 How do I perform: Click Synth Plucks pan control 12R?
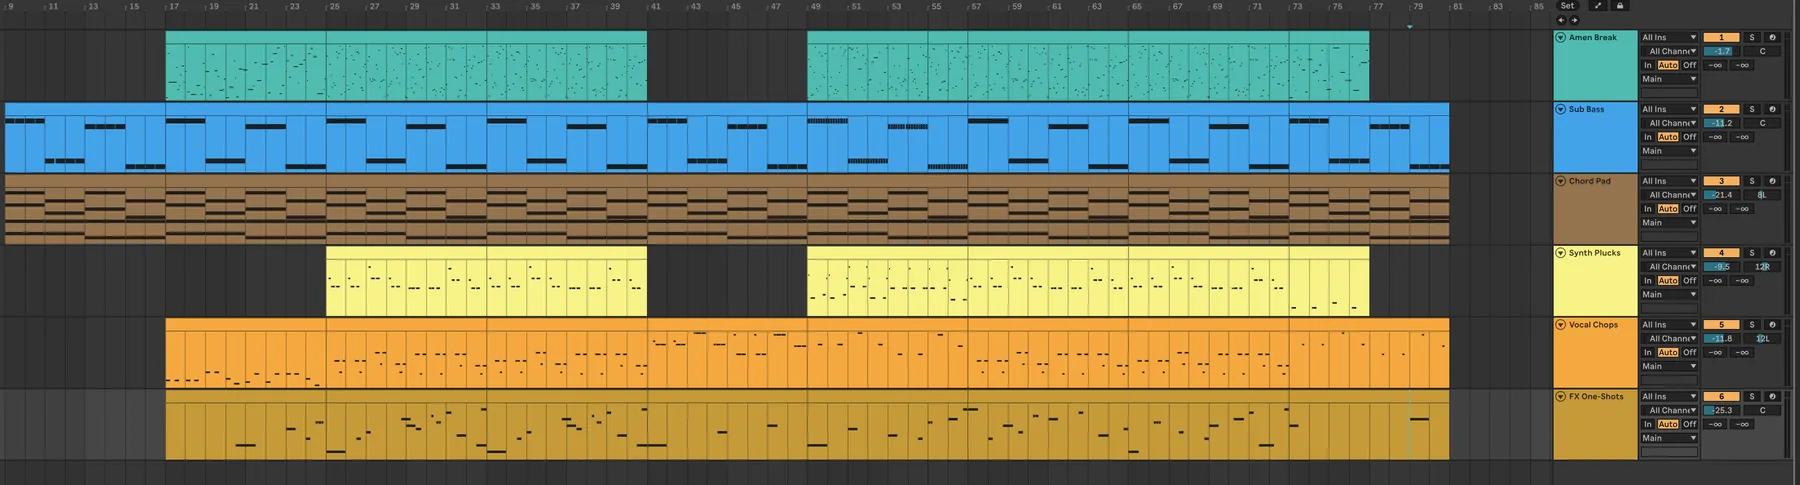coord(1762,267)
